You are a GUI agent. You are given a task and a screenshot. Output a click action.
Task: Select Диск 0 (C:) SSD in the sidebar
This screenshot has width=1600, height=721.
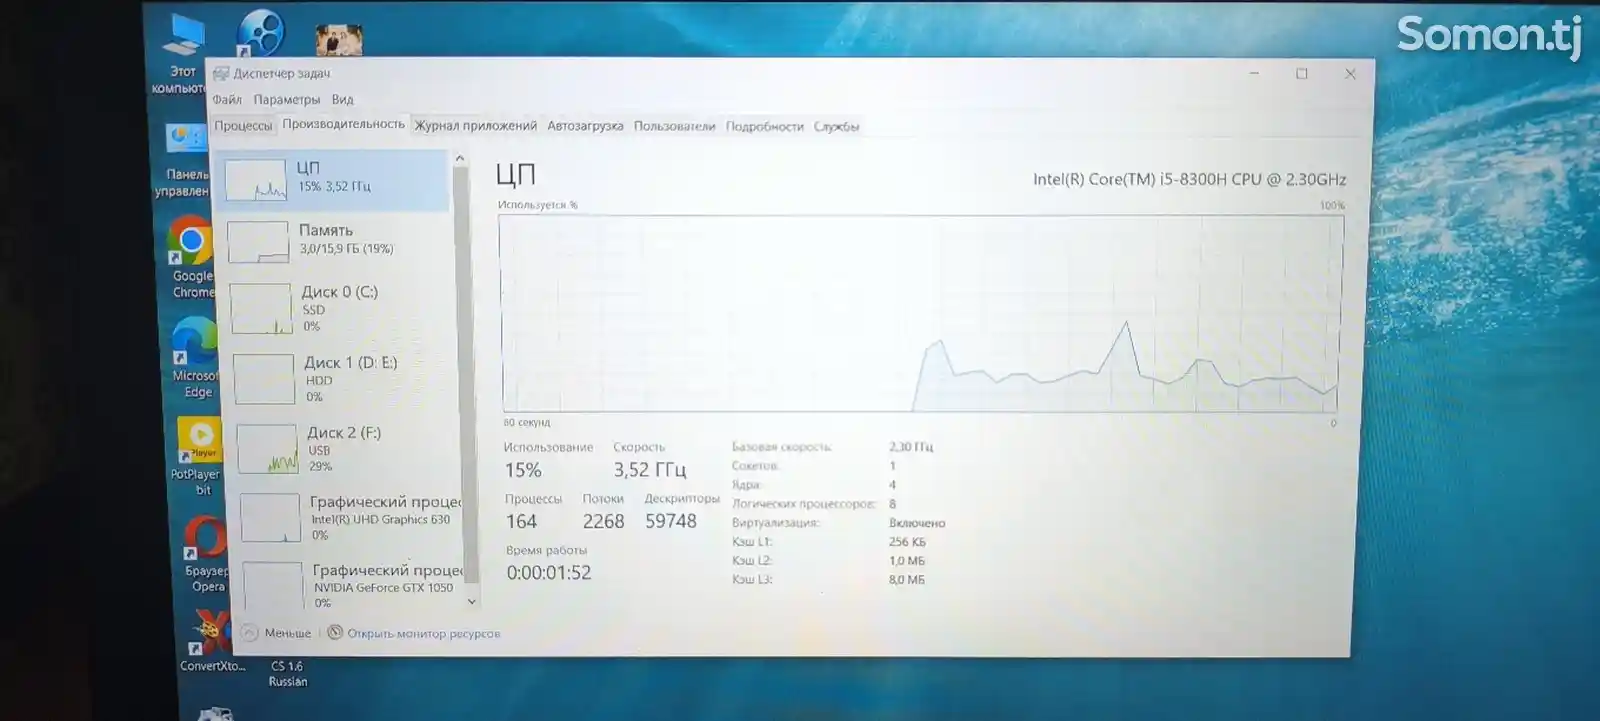pos(340,308)
